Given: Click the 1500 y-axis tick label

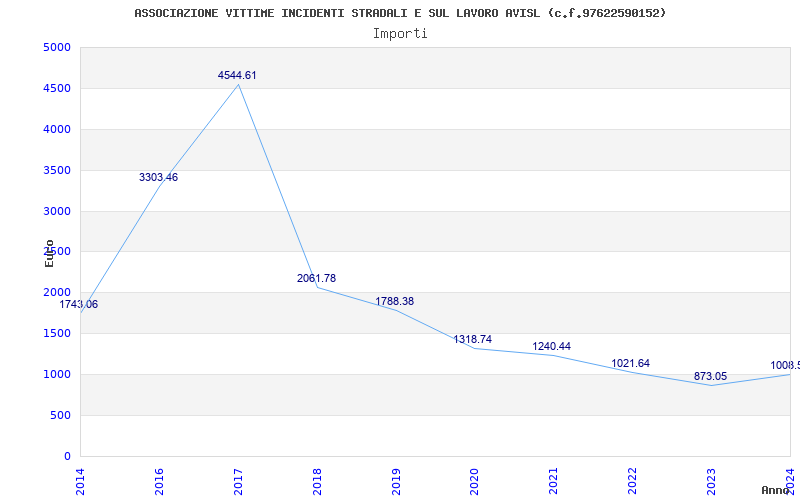Looking at the screenshot, I should 57,334.
